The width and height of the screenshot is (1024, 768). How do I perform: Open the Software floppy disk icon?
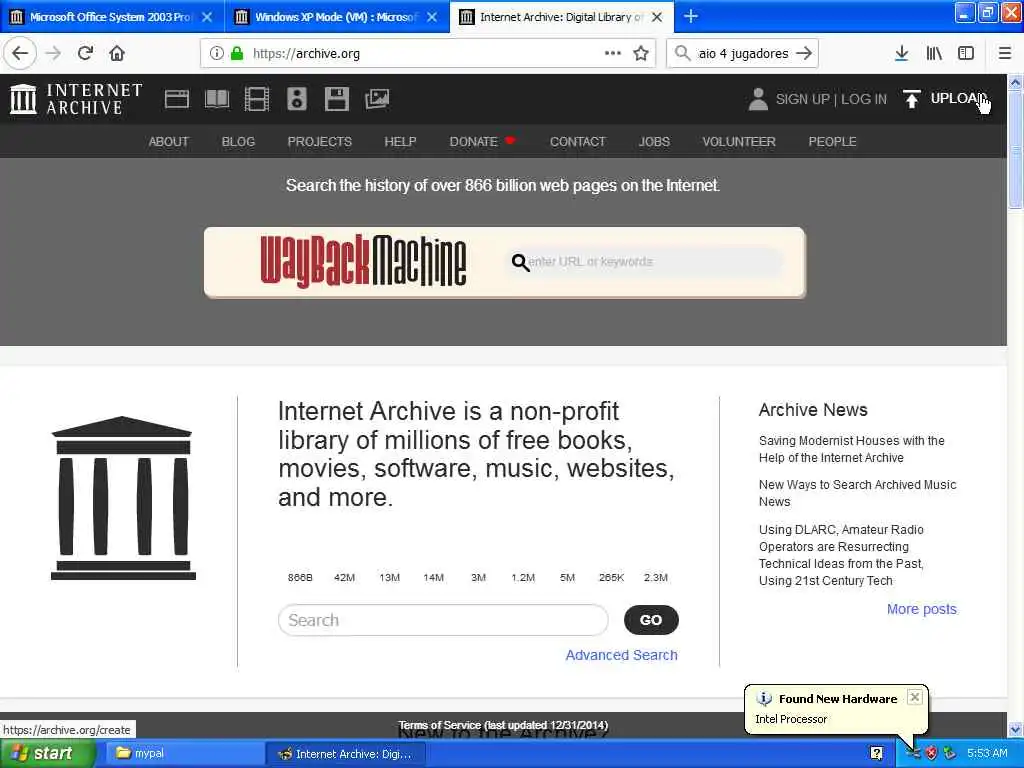tap(336, 99)
